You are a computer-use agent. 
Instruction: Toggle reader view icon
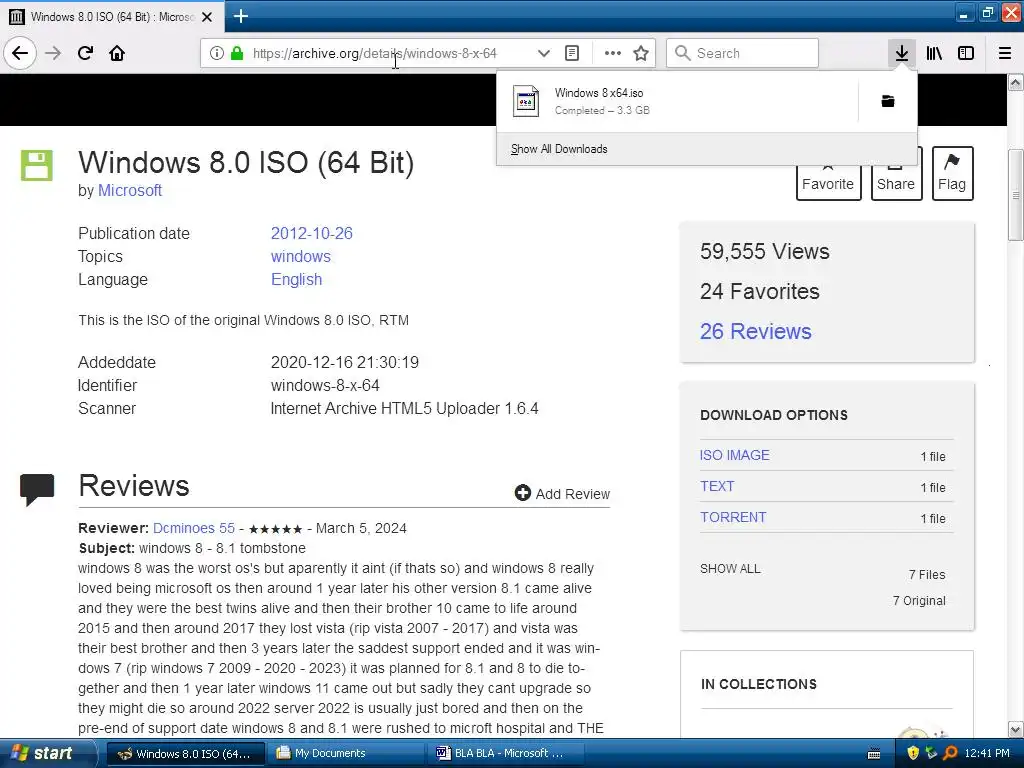(572, 53)
